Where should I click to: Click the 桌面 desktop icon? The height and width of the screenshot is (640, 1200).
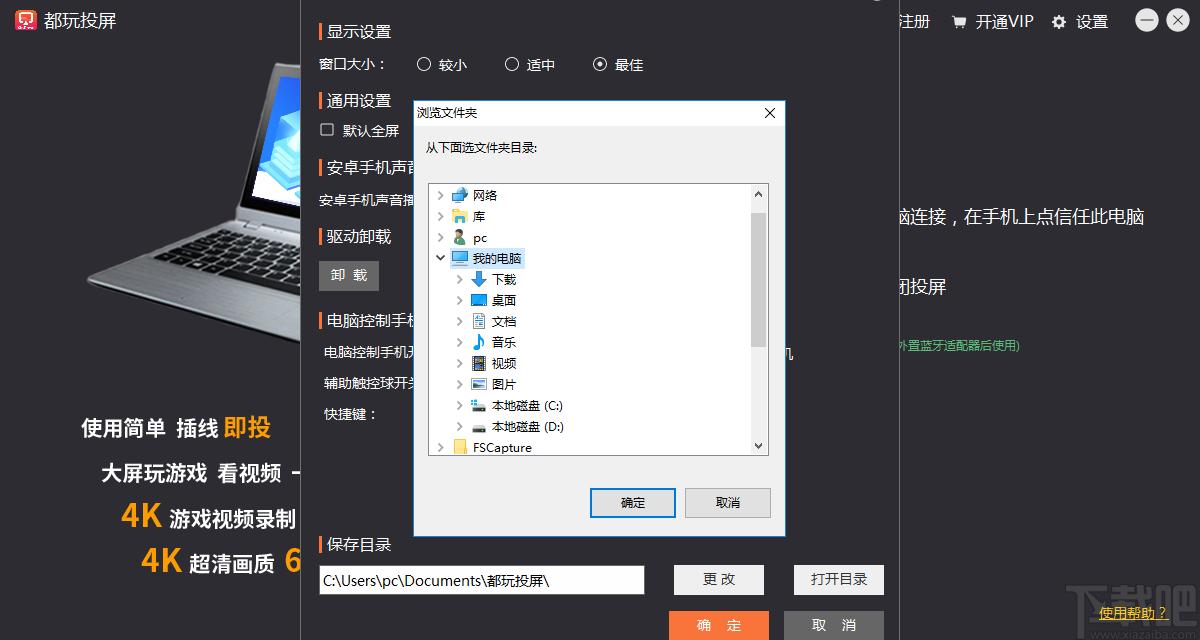tap(479, 300)
